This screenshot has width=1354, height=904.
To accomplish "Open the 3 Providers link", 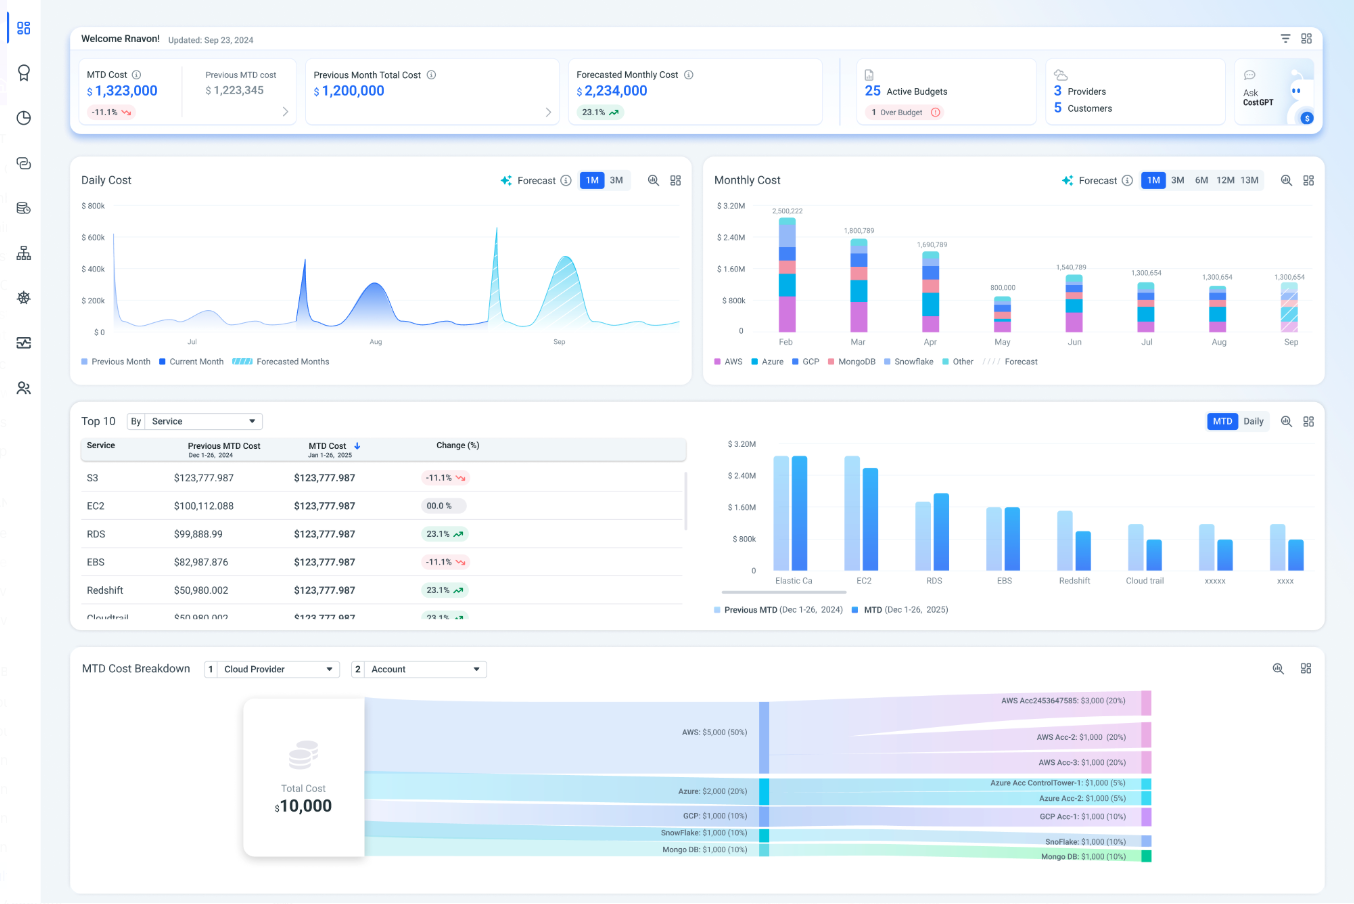I will coord(1079,91).
